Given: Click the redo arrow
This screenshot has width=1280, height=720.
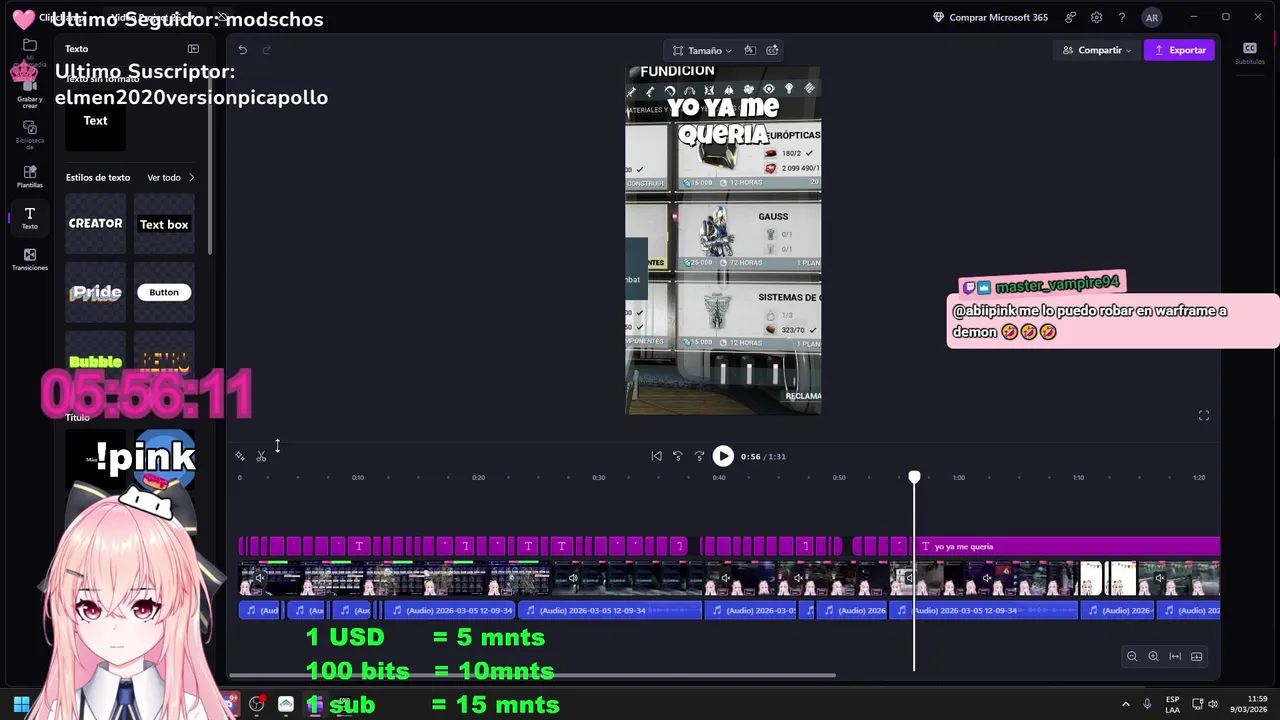Looking at the screenshot, I should [x=266, y=50].
